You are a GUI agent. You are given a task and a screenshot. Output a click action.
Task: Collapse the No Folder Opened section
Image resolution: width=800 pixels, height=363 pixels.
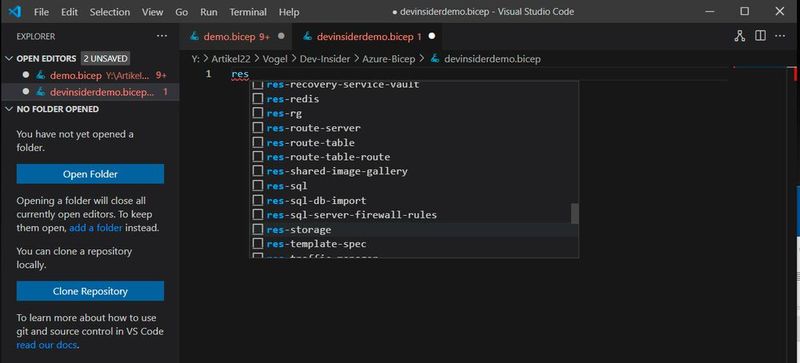point(9,109)
